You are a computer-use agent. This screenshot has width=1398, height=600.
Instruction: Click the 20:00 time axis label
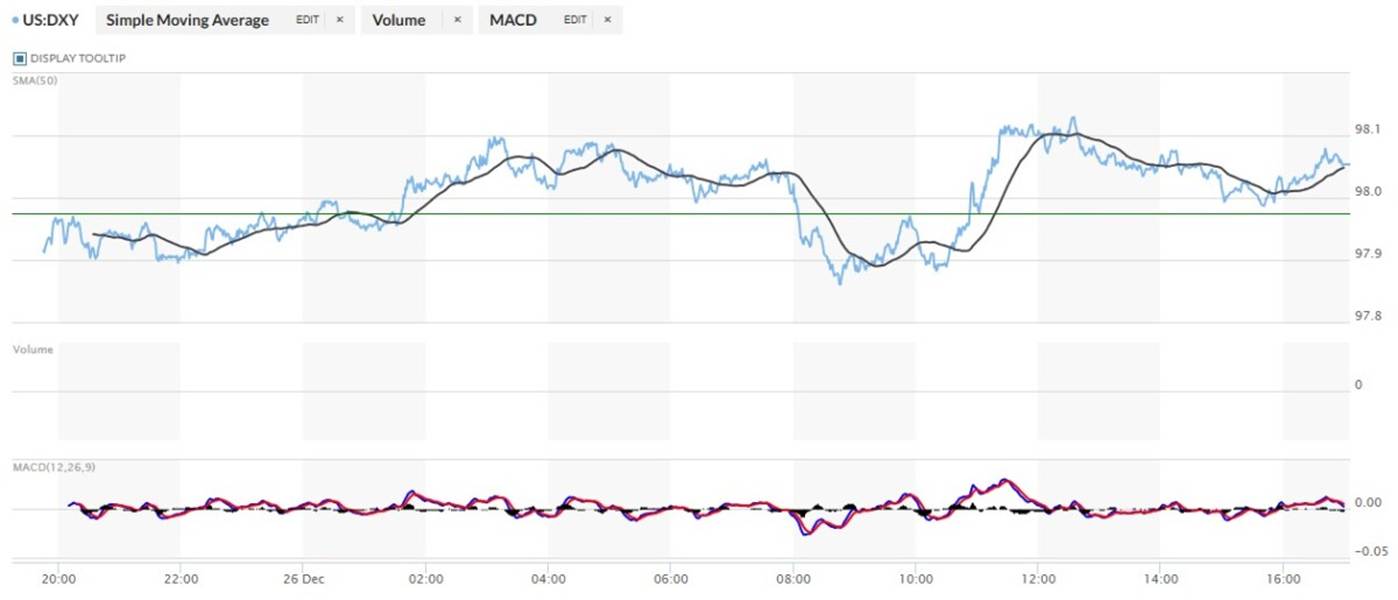point(59,578)
